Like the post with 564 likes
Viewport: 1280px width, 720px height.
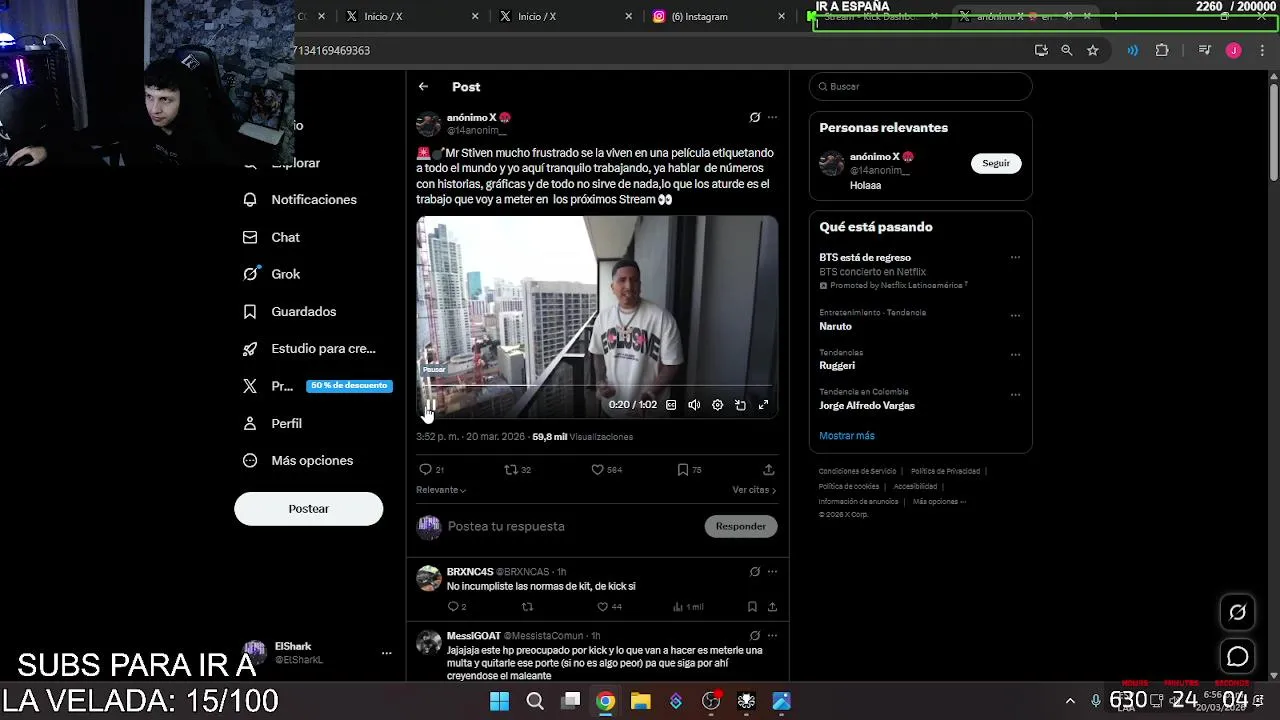pyautogui.click(x=606, y=469)
